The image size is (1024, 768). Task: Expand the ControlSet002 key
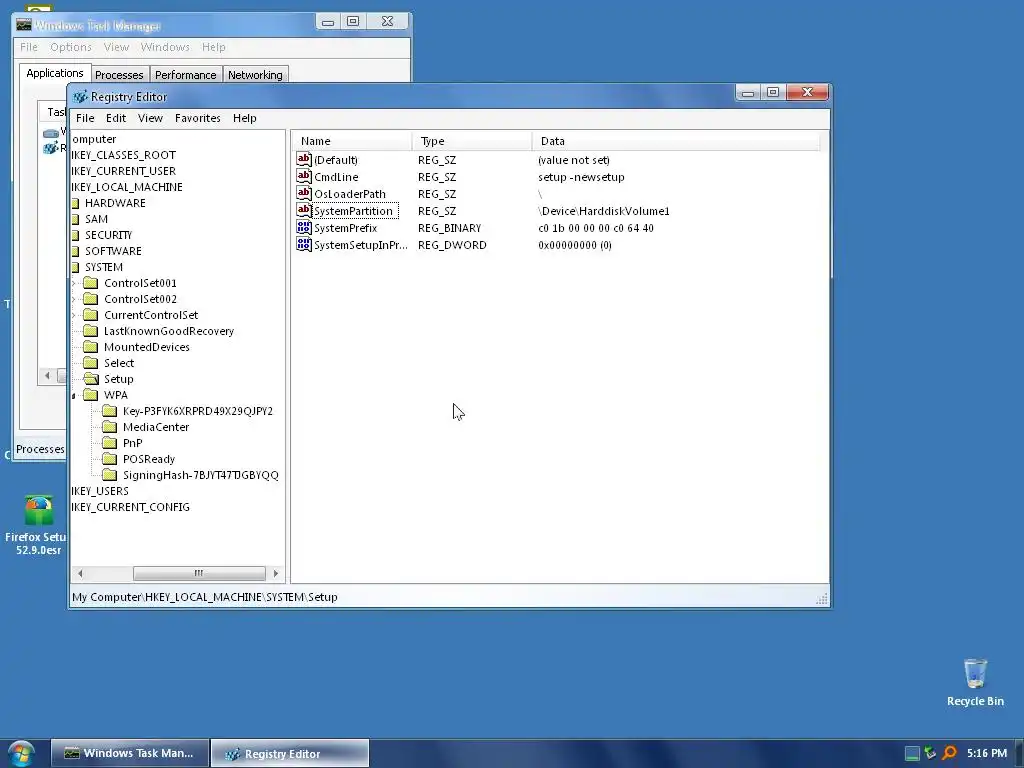(74, 299)
